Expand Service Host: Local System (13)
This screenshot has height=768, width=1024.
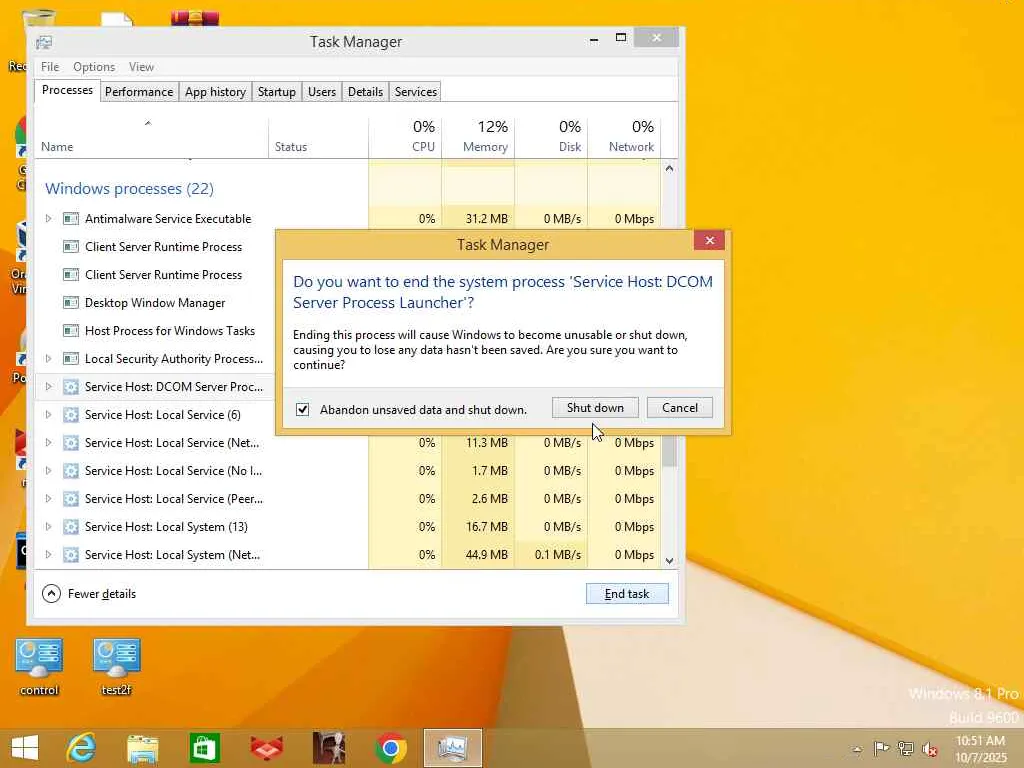(48, 527)
